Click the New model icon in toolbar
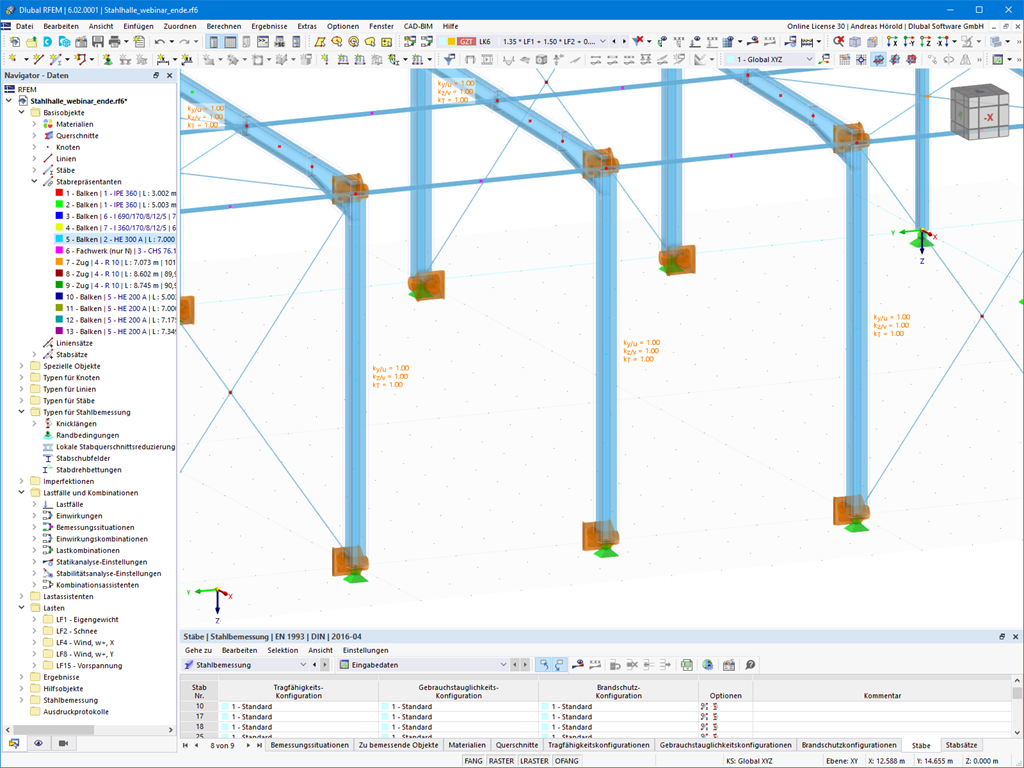Image resolution: width=1024 pixels, height=768 pixels. point(14,42)
